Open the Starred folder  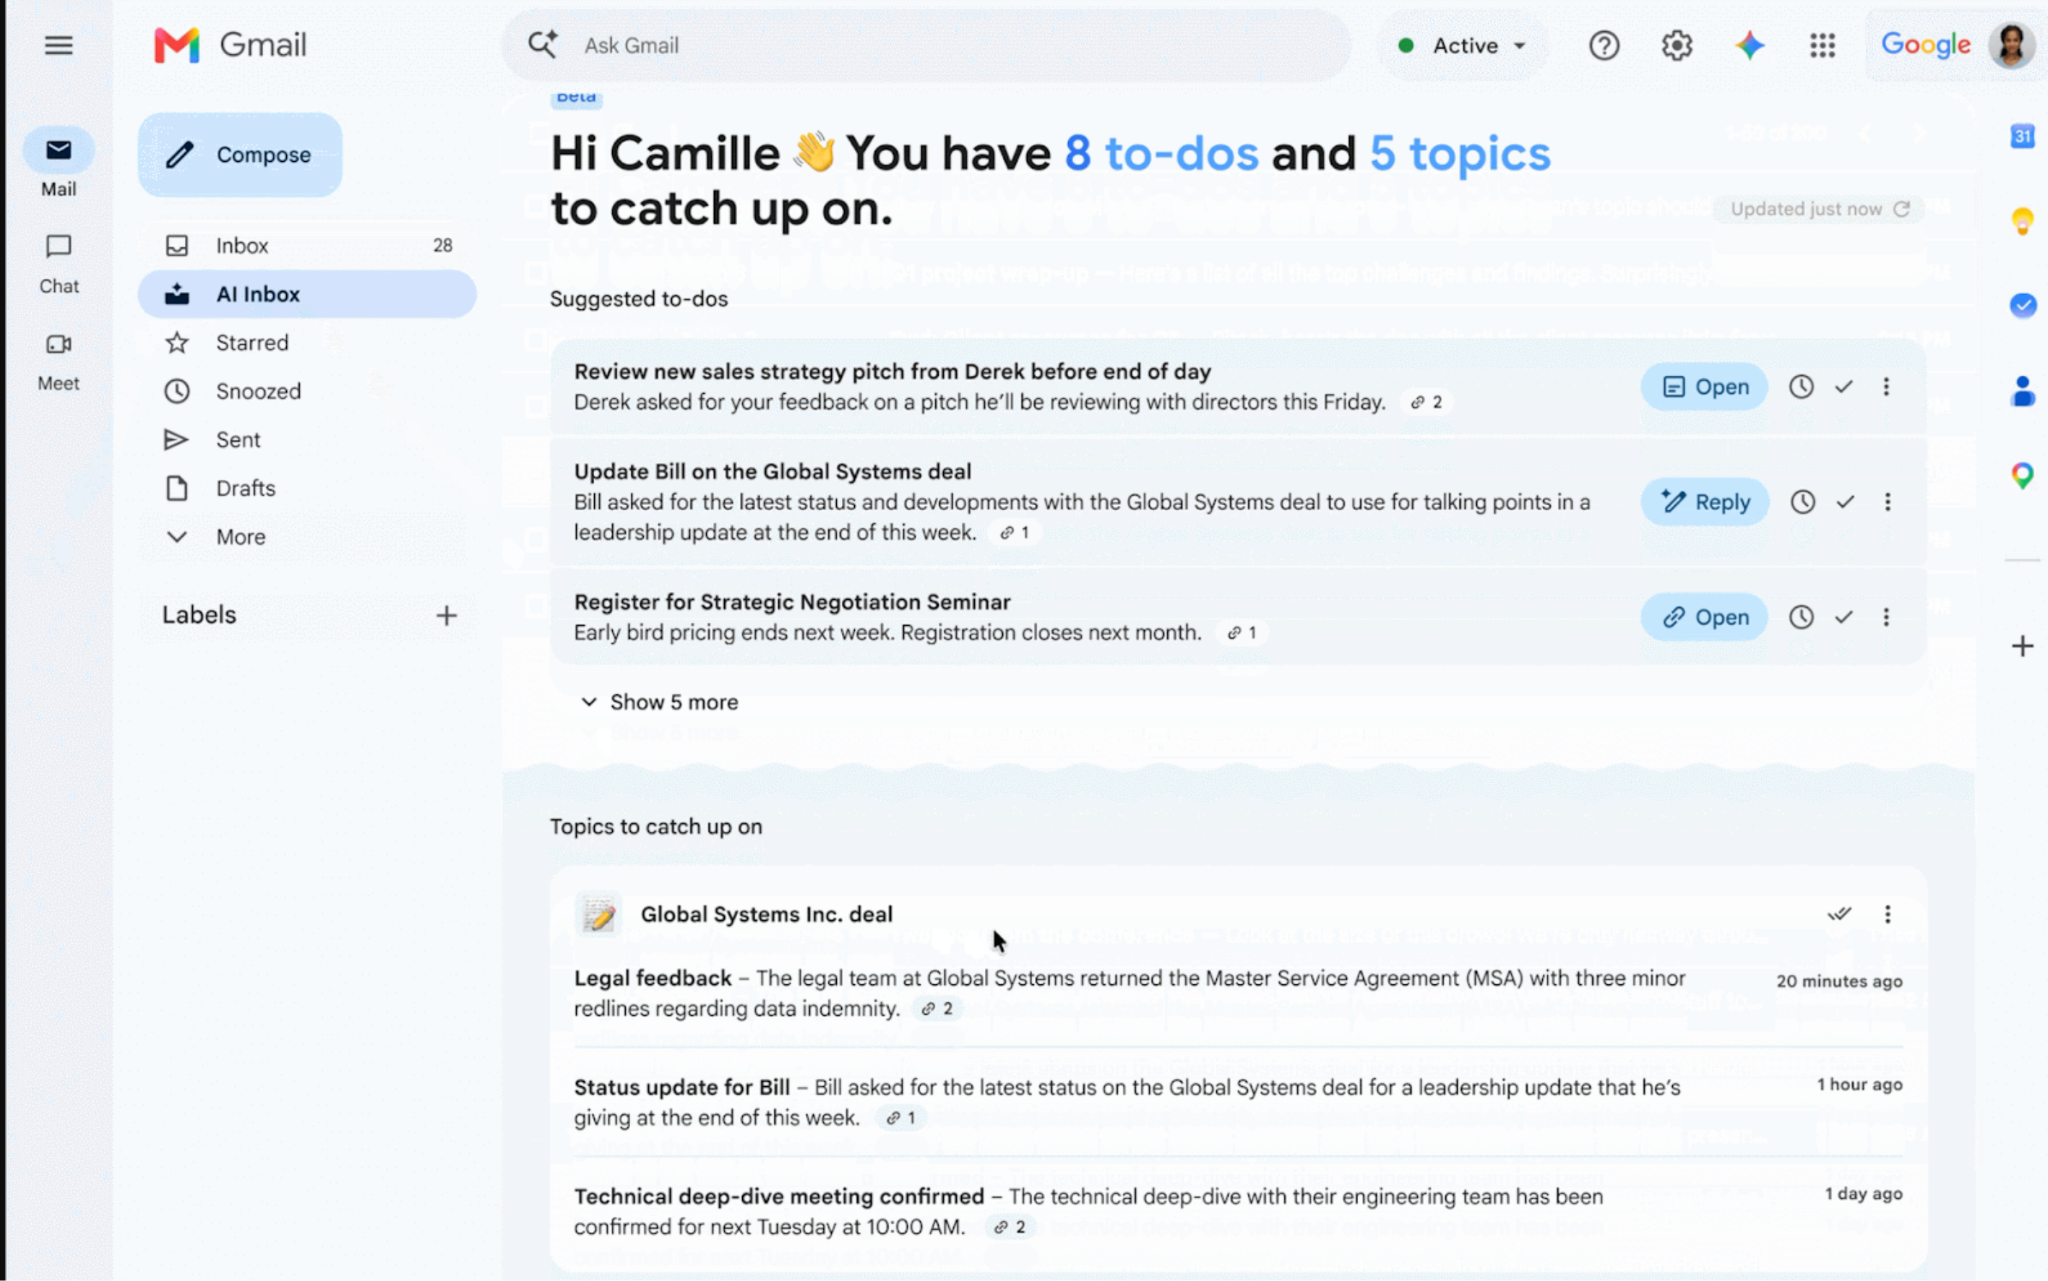307,342
